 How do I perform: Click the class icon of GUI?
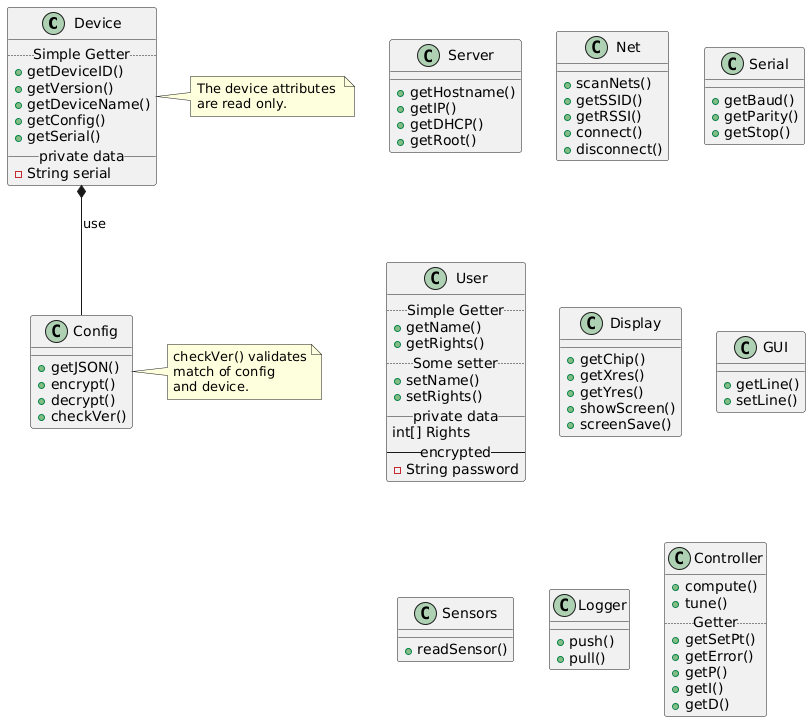click(745, 347)
